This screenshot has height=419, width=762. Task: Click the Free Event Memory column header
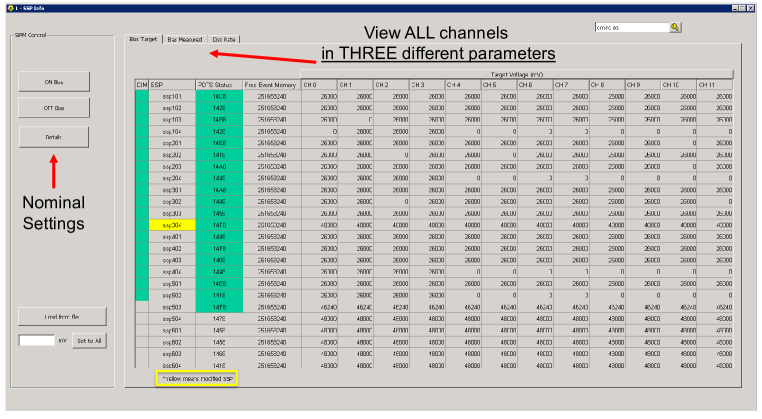tap(272, 85)
